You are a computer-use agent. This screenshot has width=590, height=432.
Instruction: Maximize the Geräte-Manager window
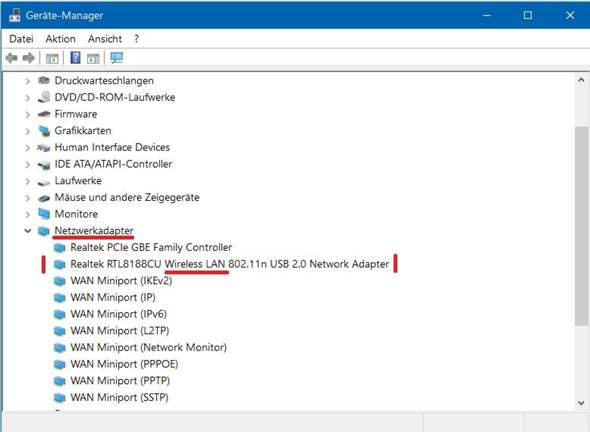pos(528,15)
